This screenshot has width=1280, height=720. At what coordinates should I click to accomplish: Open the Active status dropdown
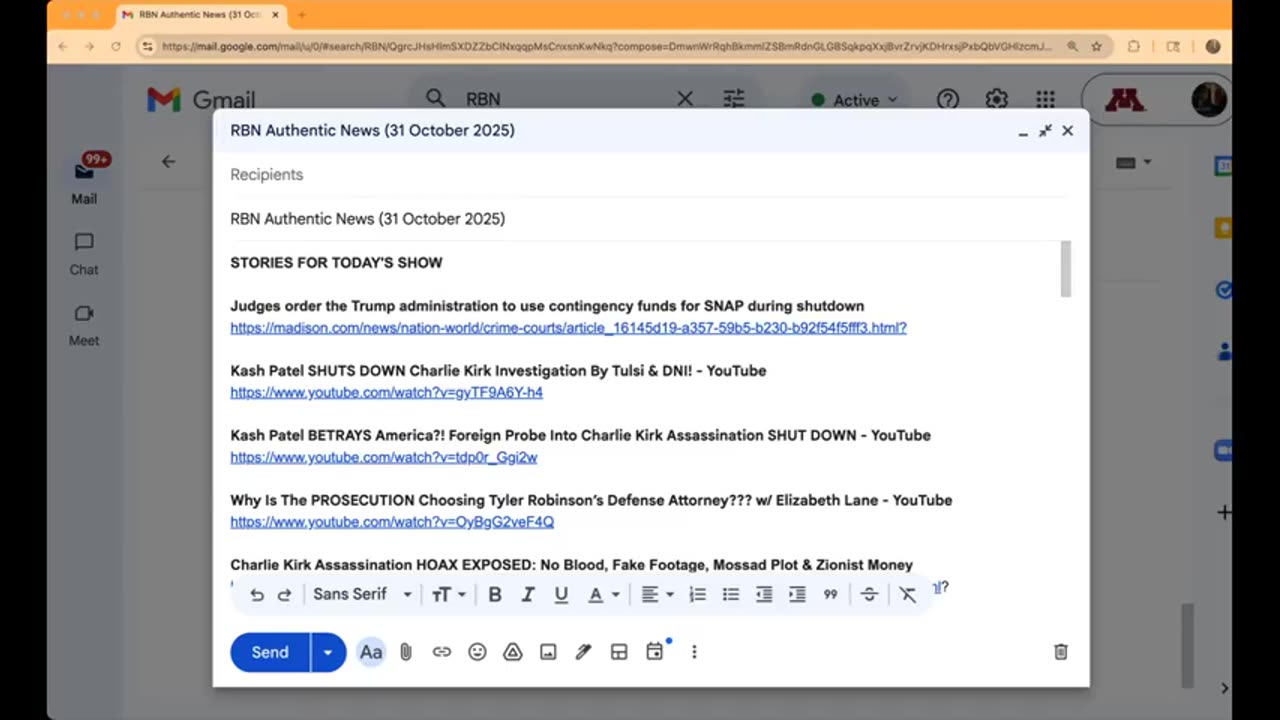pos(854,100)
